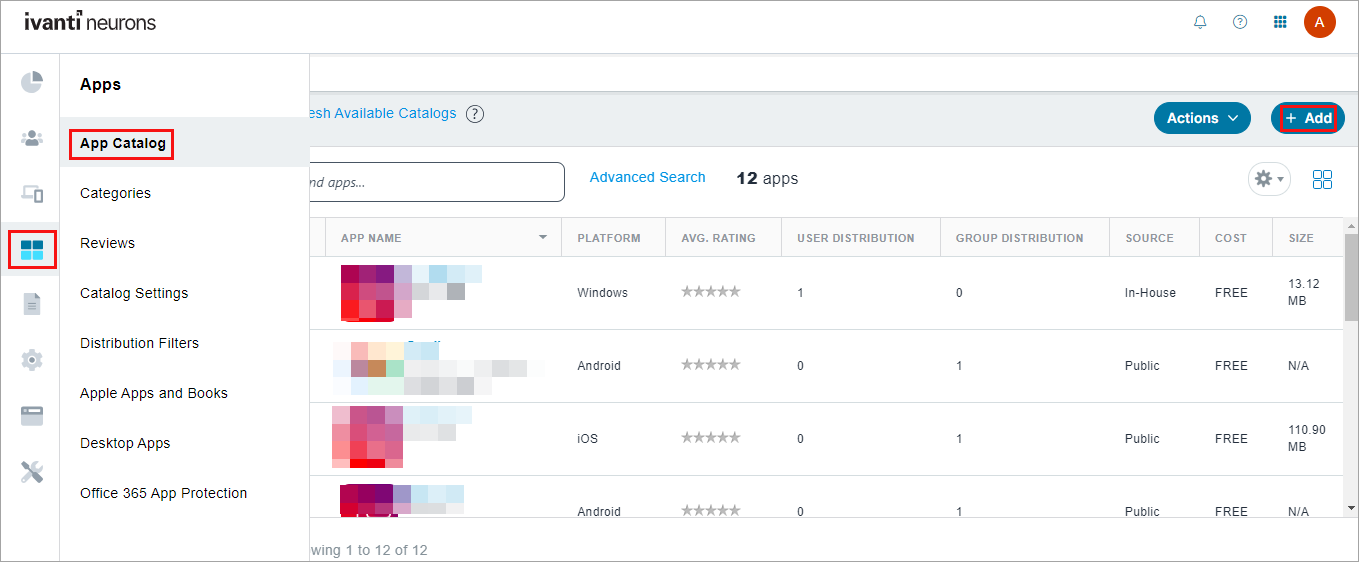Click the help question mark icon in header
The image size is (1359, 562).
1240,22
